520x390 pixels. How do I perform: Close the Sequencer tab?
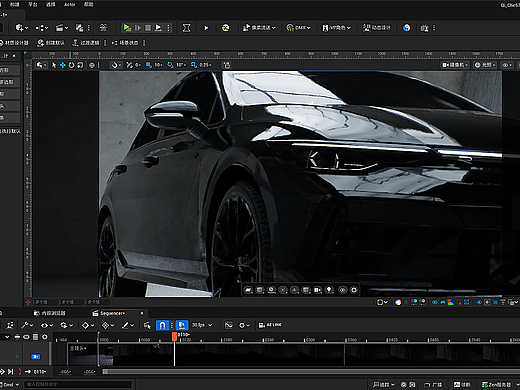pos(142,313)
